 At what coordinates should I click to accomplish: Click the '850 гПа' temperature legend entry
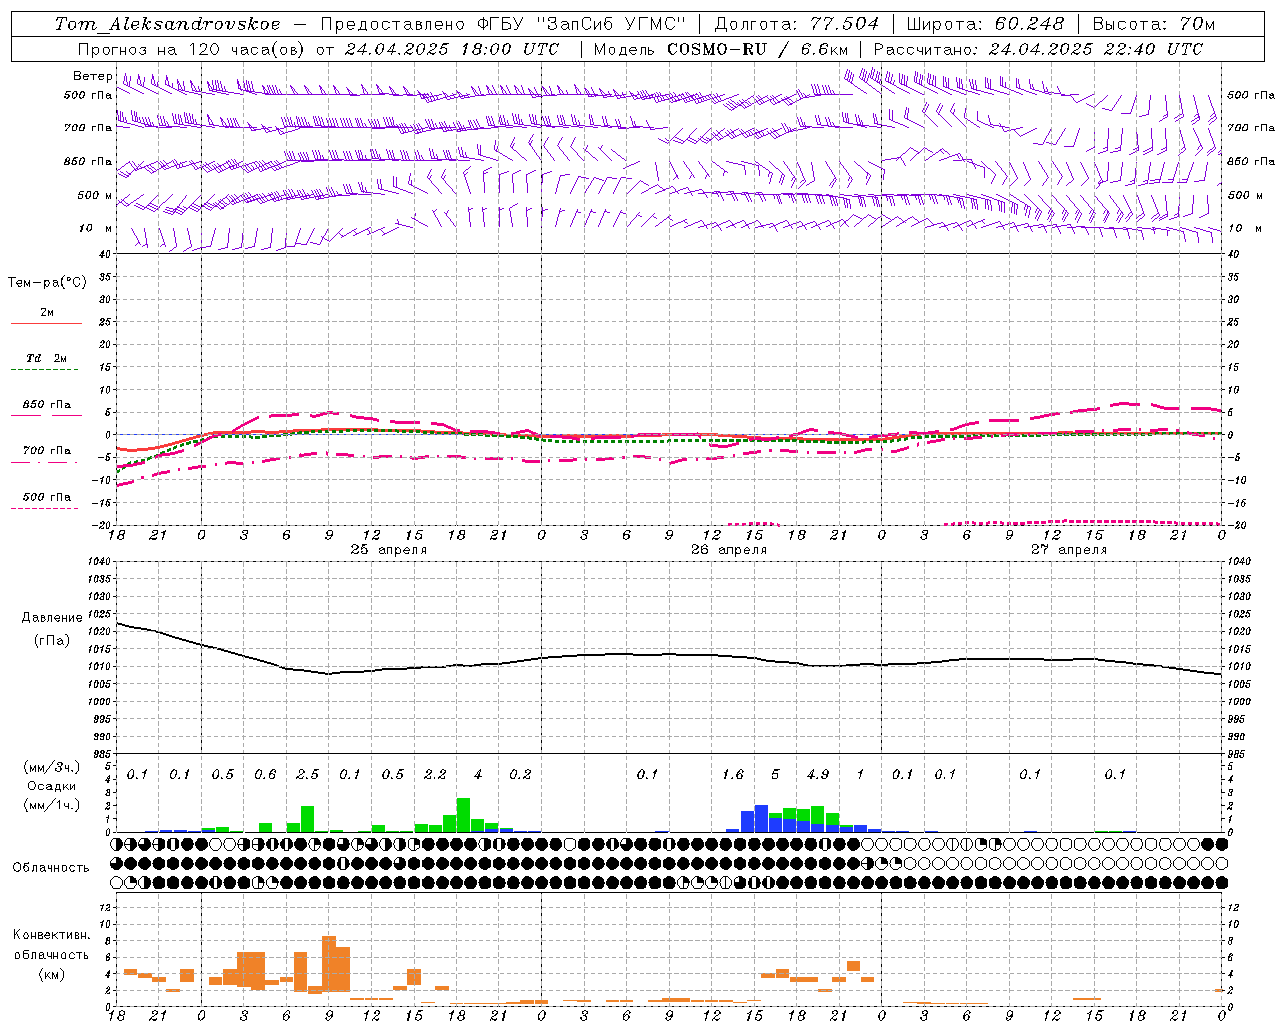coord(47,405)
